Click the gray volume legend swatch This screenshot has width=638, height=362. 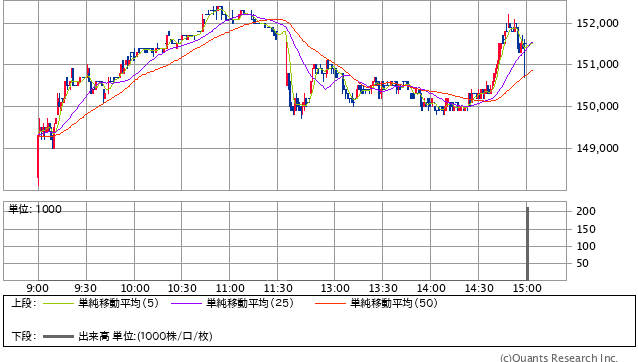[x=58, y=336]
